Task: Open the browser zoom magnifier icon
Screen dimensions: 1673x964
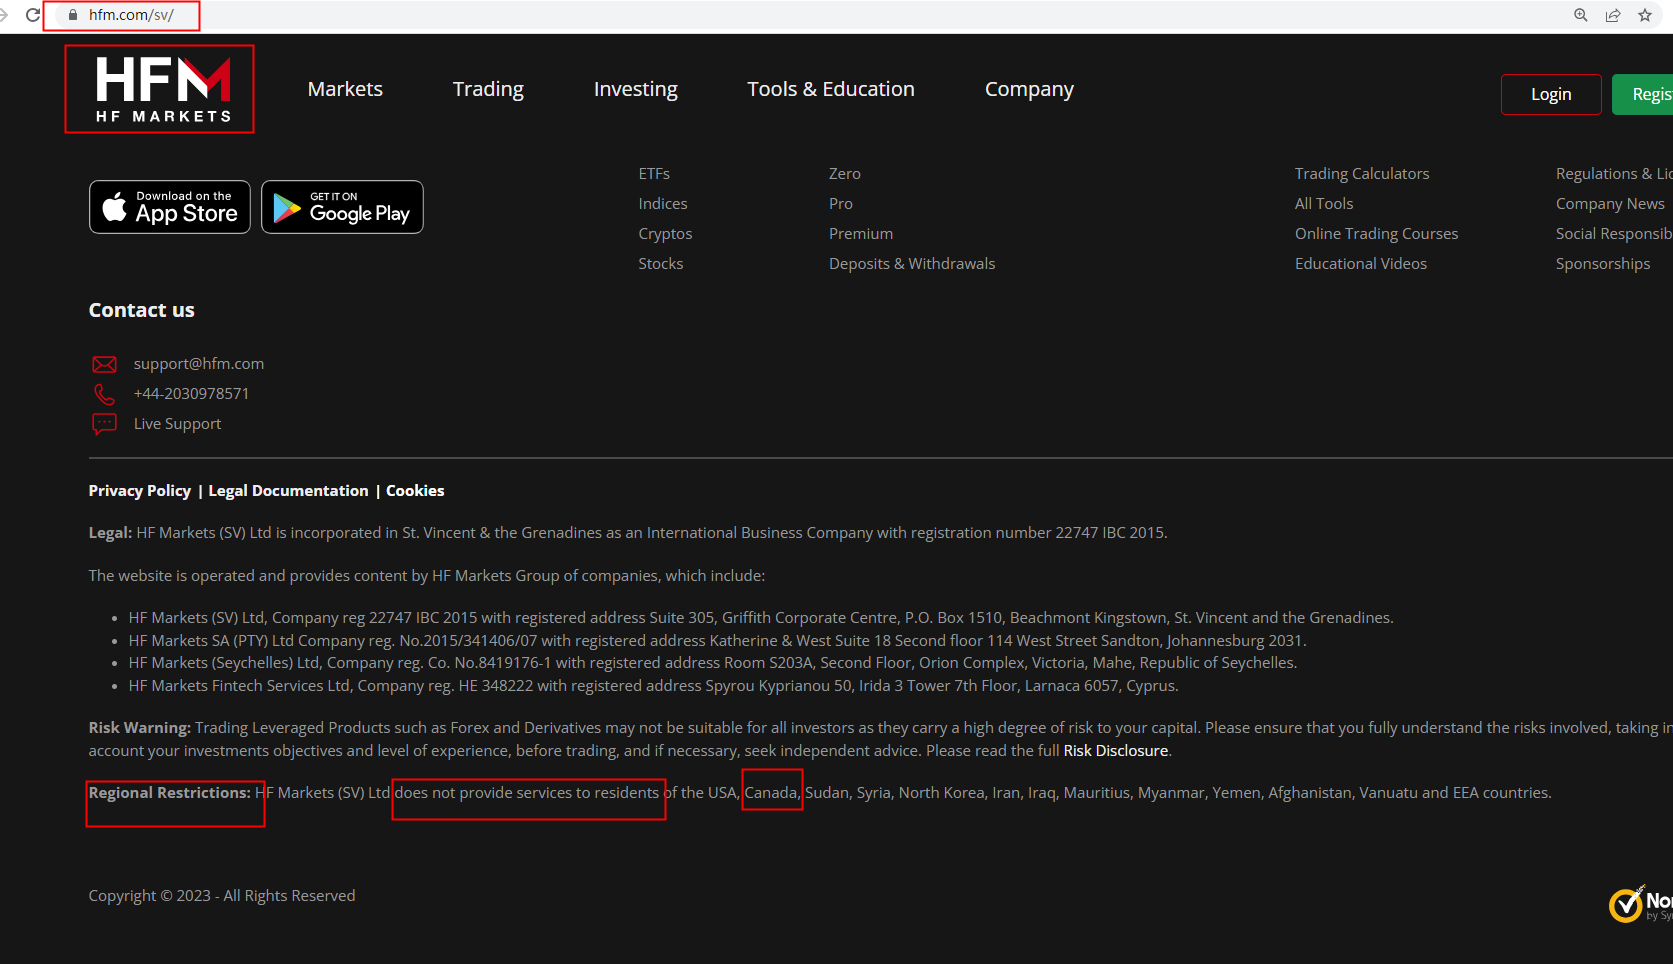Action: tap(1581, 15)
